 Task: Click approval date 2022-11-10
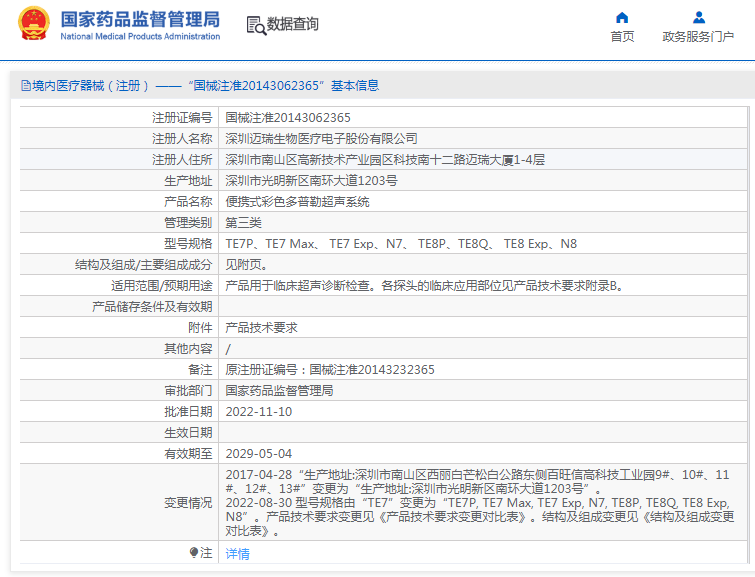tap(259, 412)
